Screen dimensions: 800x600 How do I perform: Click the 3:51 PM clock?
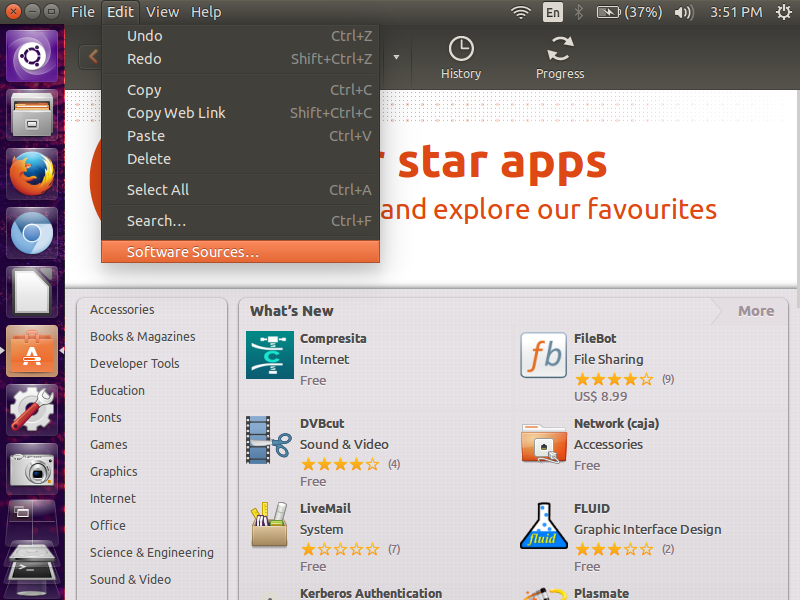click(x=736, y=12)
